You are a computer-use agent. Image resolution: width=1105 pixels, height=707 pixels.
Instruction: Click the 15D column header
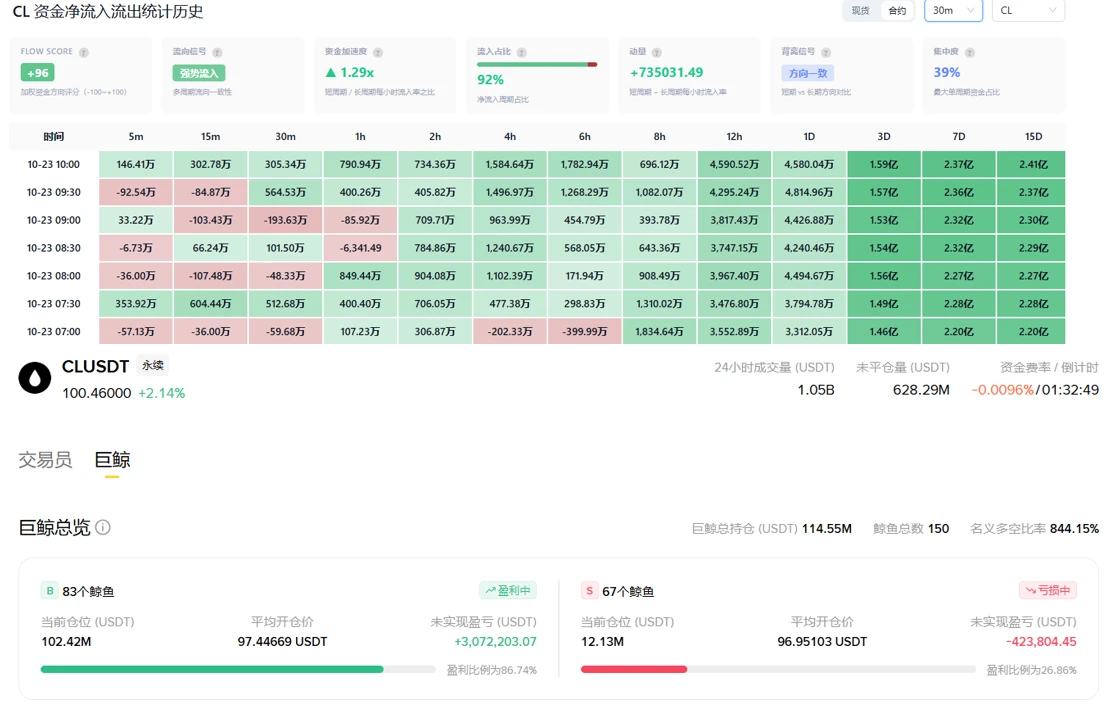(1033, 136)
